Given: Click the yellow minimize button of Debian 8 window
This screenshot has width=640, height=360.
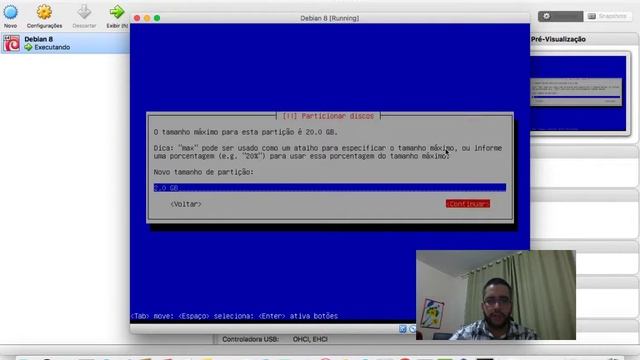Looking at the screenshot, I should click(147, 18).
